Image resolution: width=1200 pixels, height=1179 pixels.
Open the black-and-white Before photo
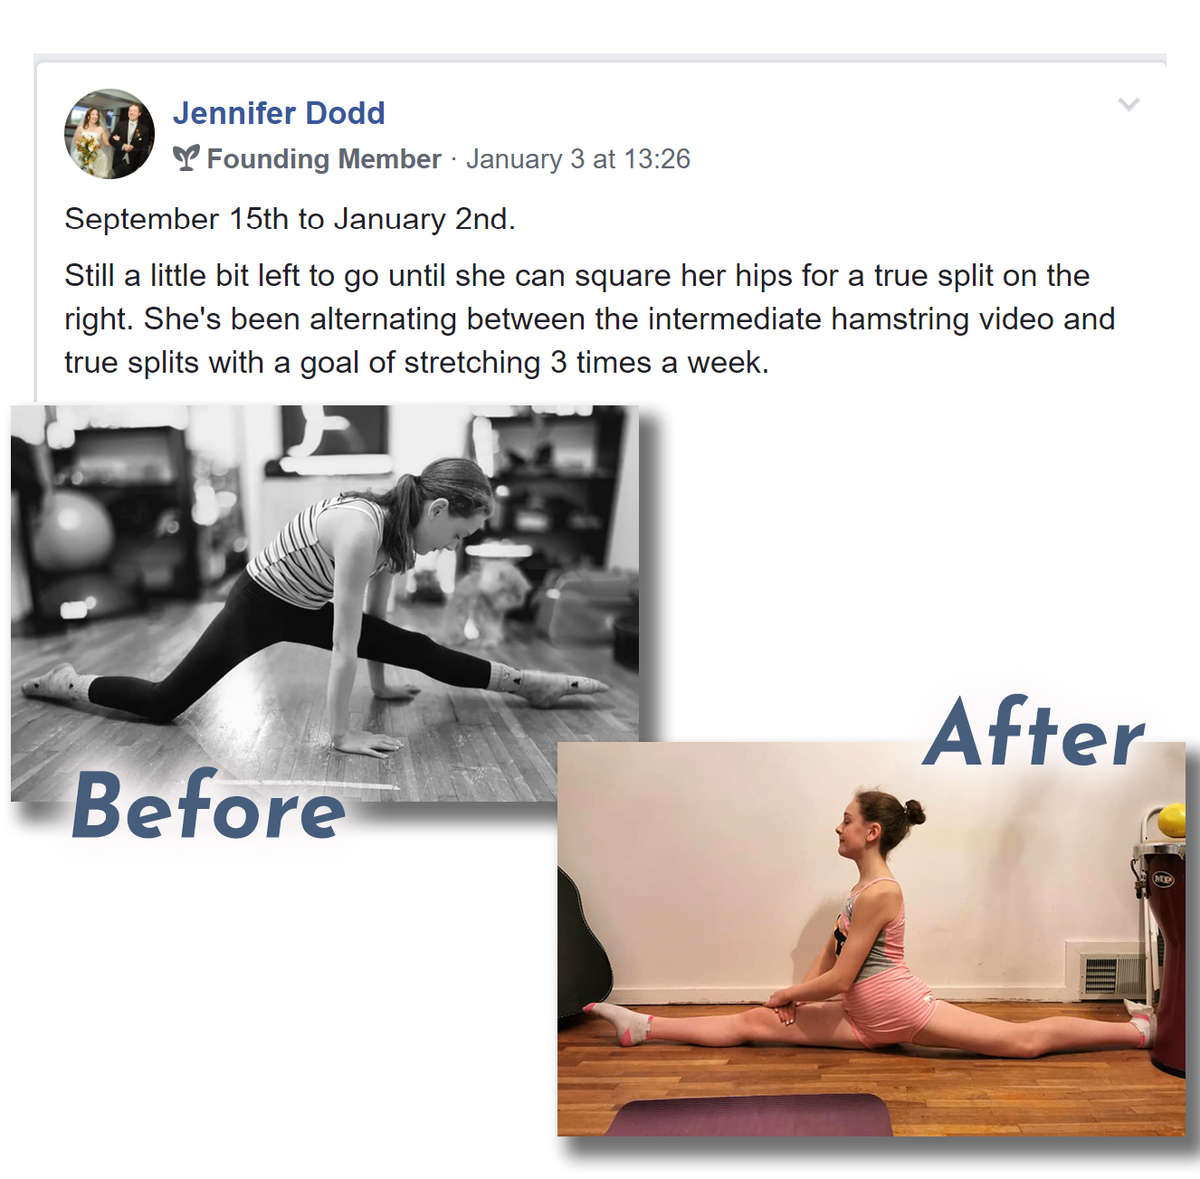pyautogui.click(x=325, y=603)
